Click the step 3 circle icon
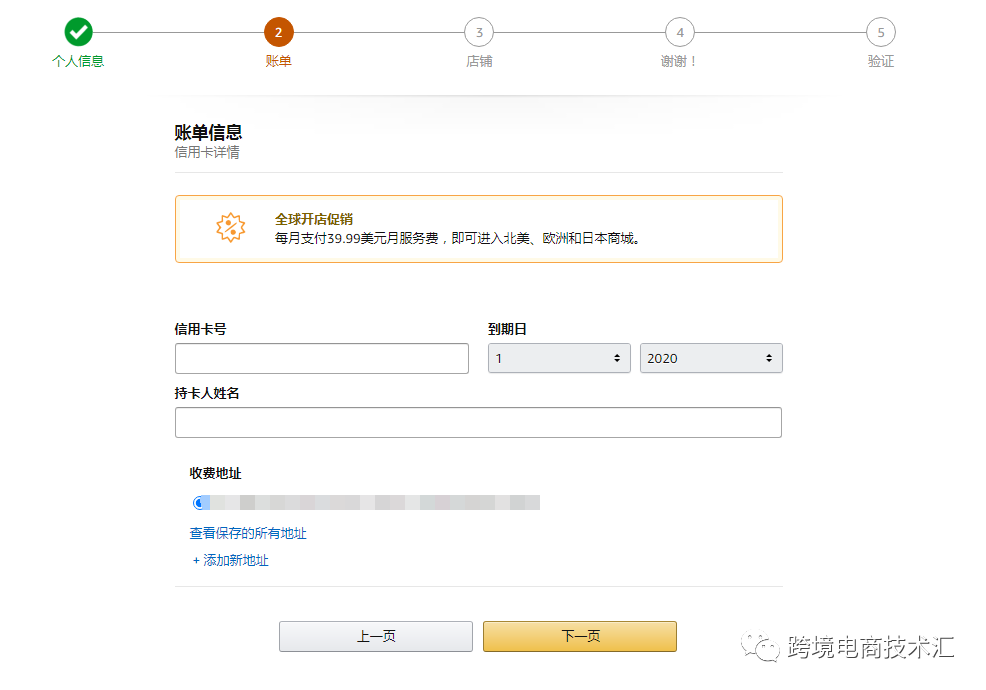Viewport: 986px width, 690px height. tap(479, 32)
